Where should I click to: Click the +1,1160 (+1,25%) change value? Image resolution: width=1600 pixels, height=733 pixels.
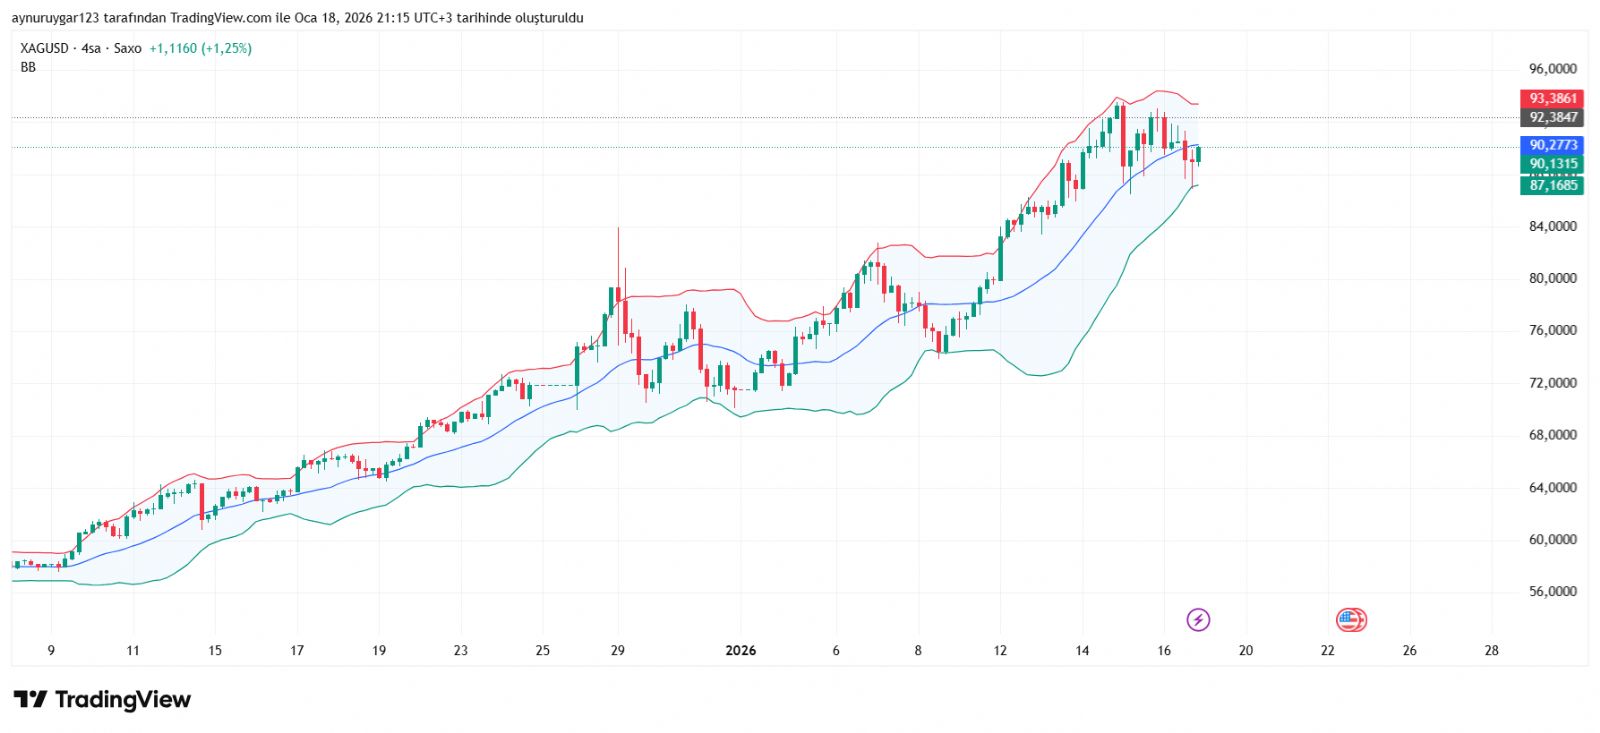click(200, 48)
